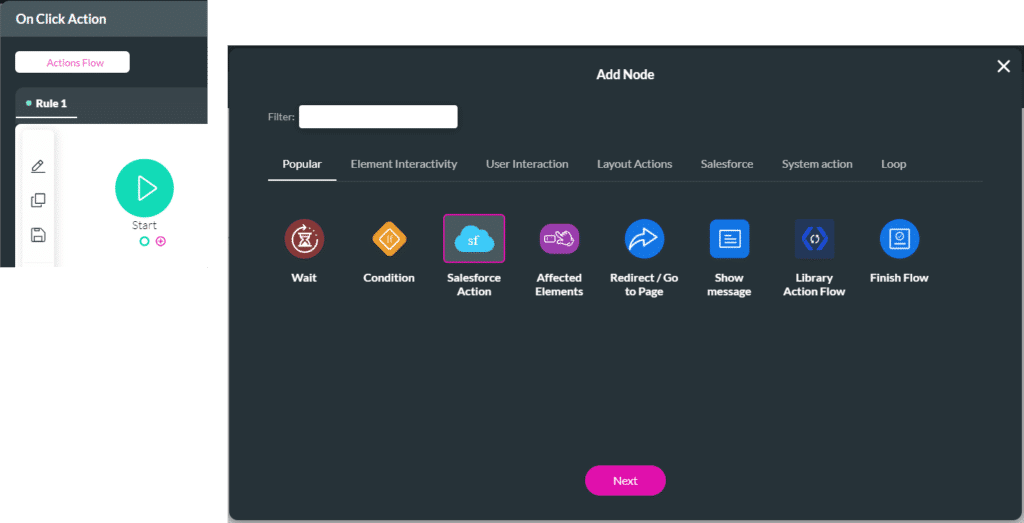Switch to the System action tab

[817, 165]
